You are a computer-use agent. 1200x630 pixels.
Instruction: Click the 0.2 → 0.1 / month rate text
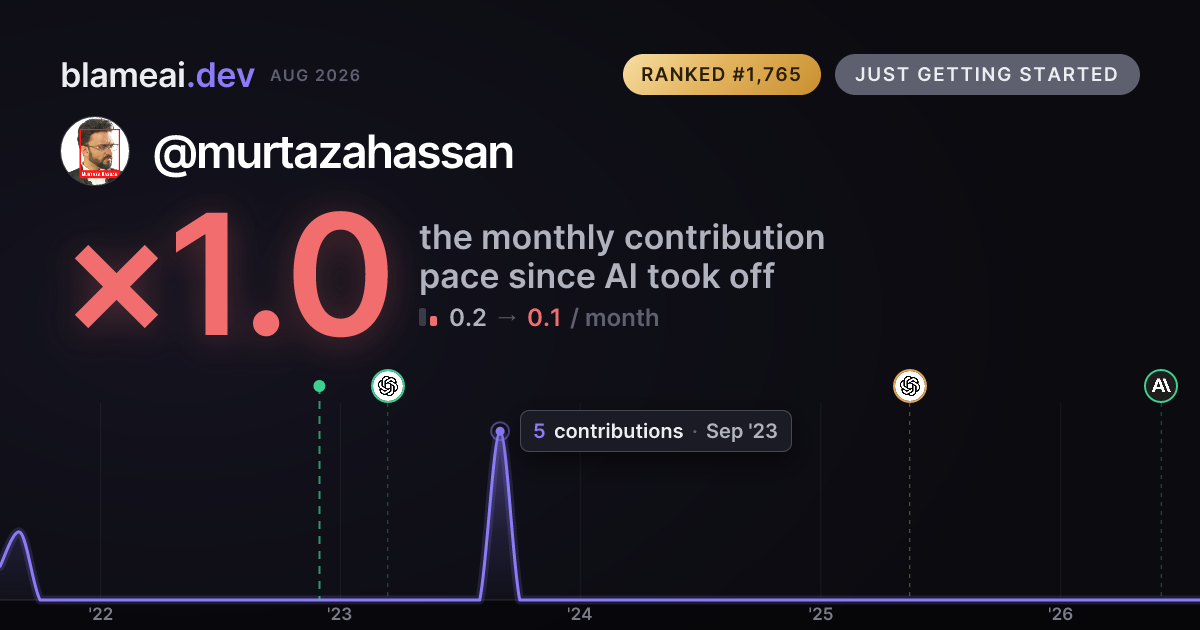554,318
